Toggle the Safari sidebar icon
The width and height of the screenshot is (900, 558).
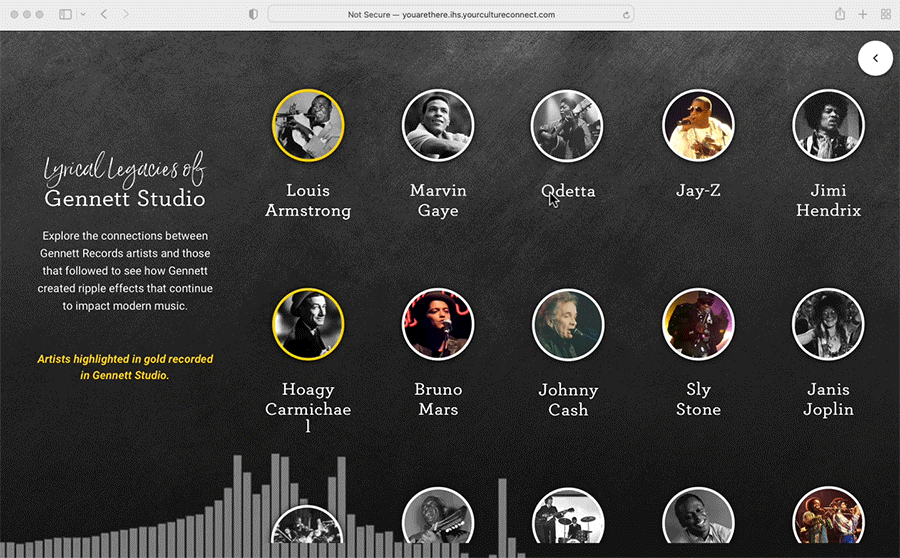click(x=65, y=14)
